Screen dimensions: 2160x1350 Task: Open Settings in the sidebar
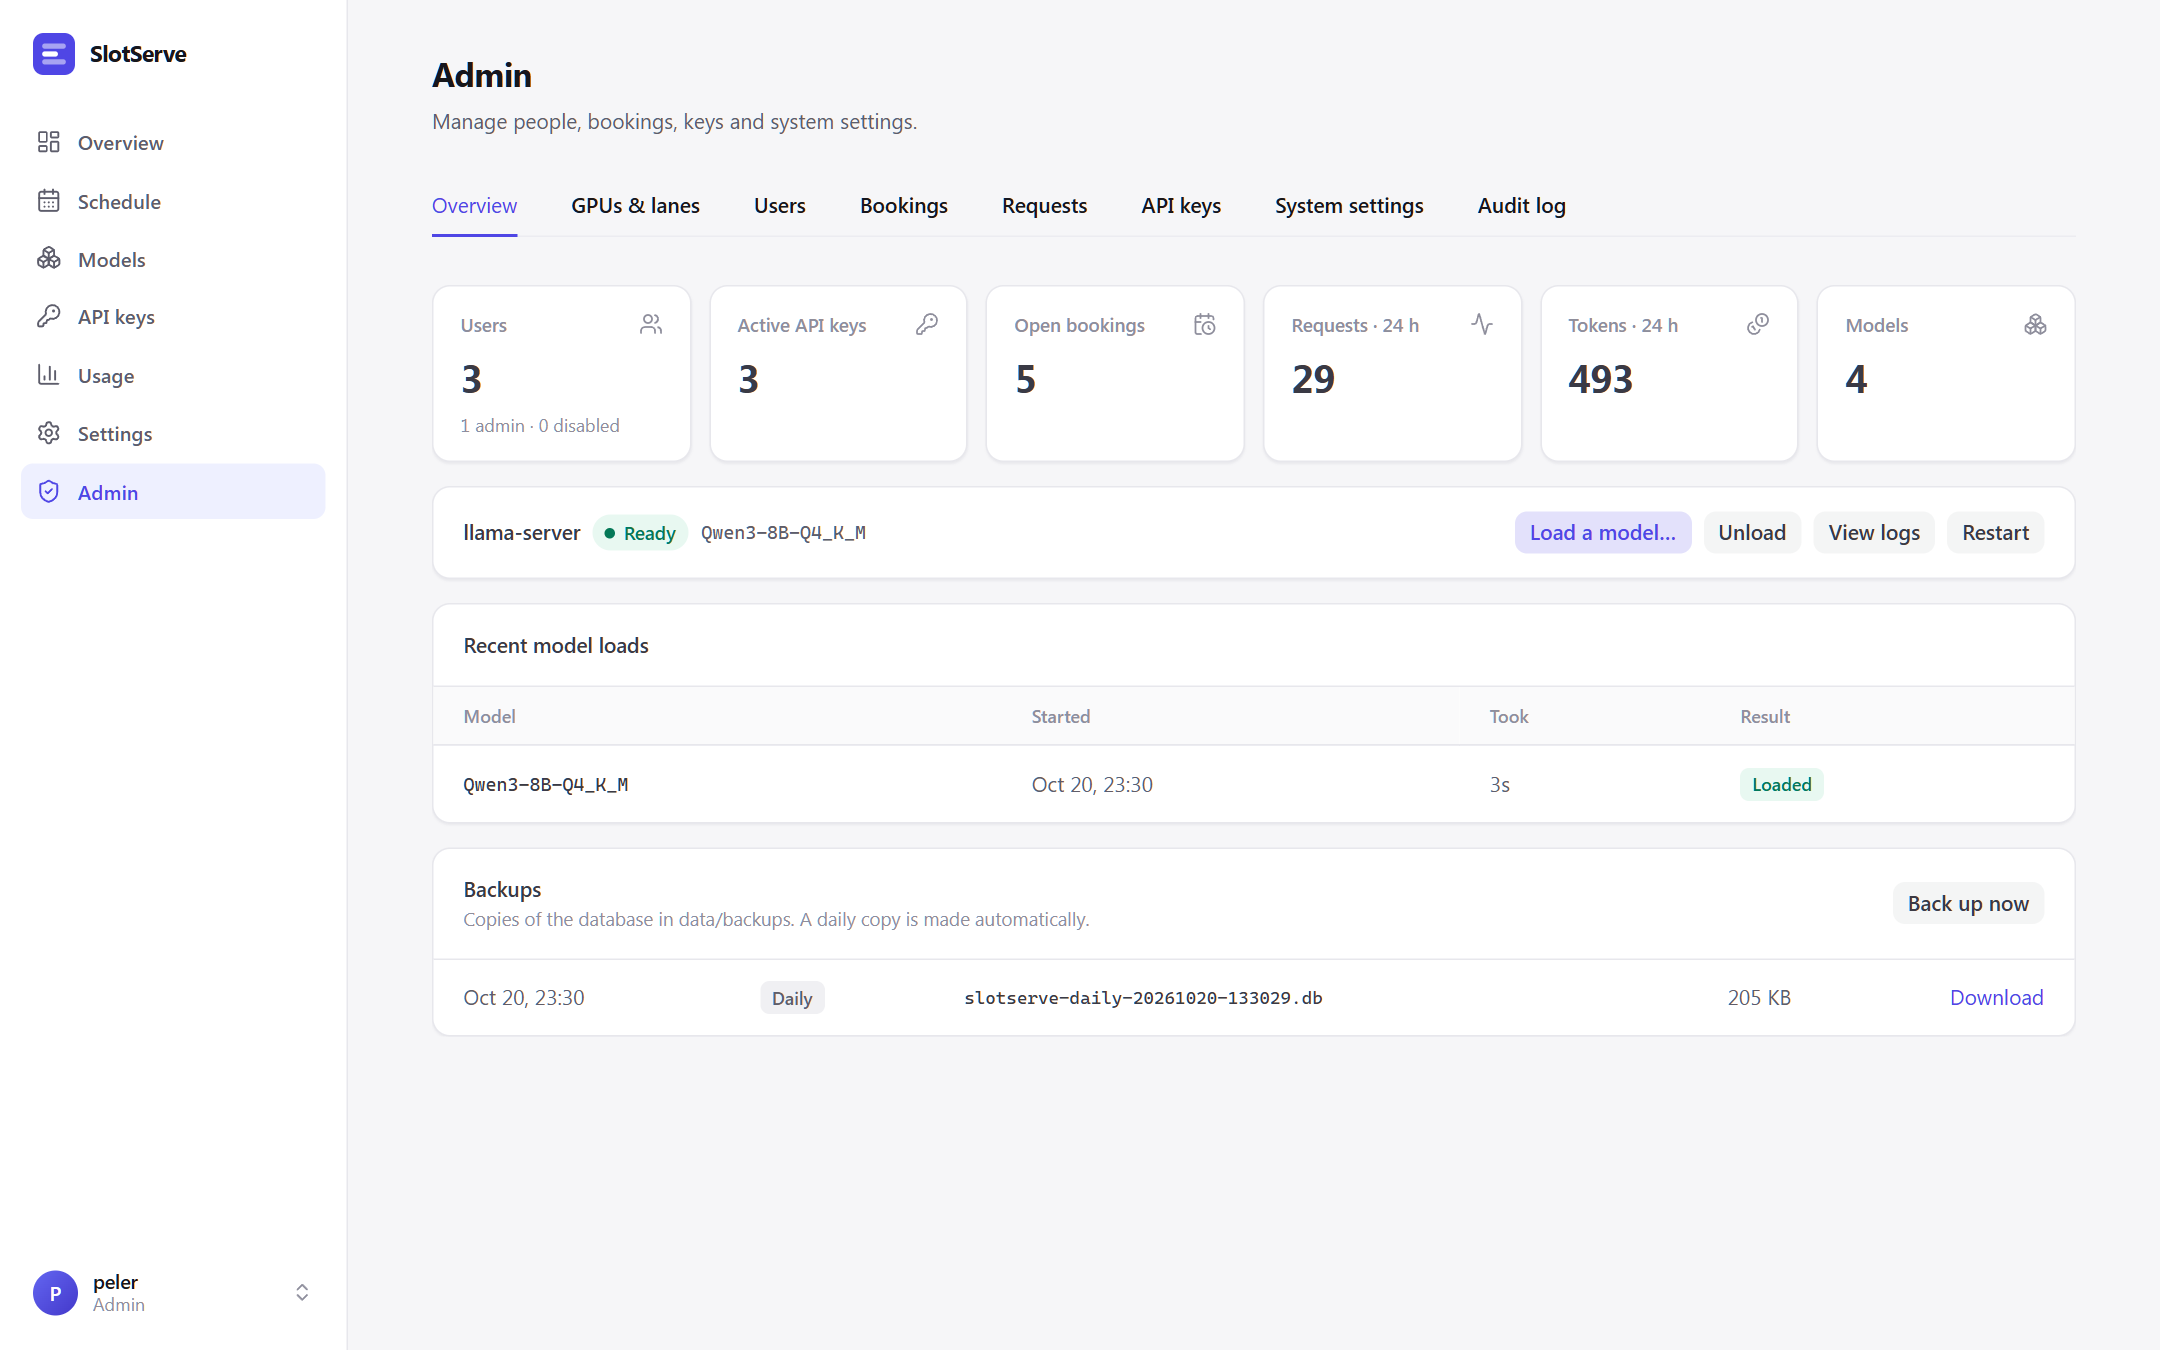point(173,434)
